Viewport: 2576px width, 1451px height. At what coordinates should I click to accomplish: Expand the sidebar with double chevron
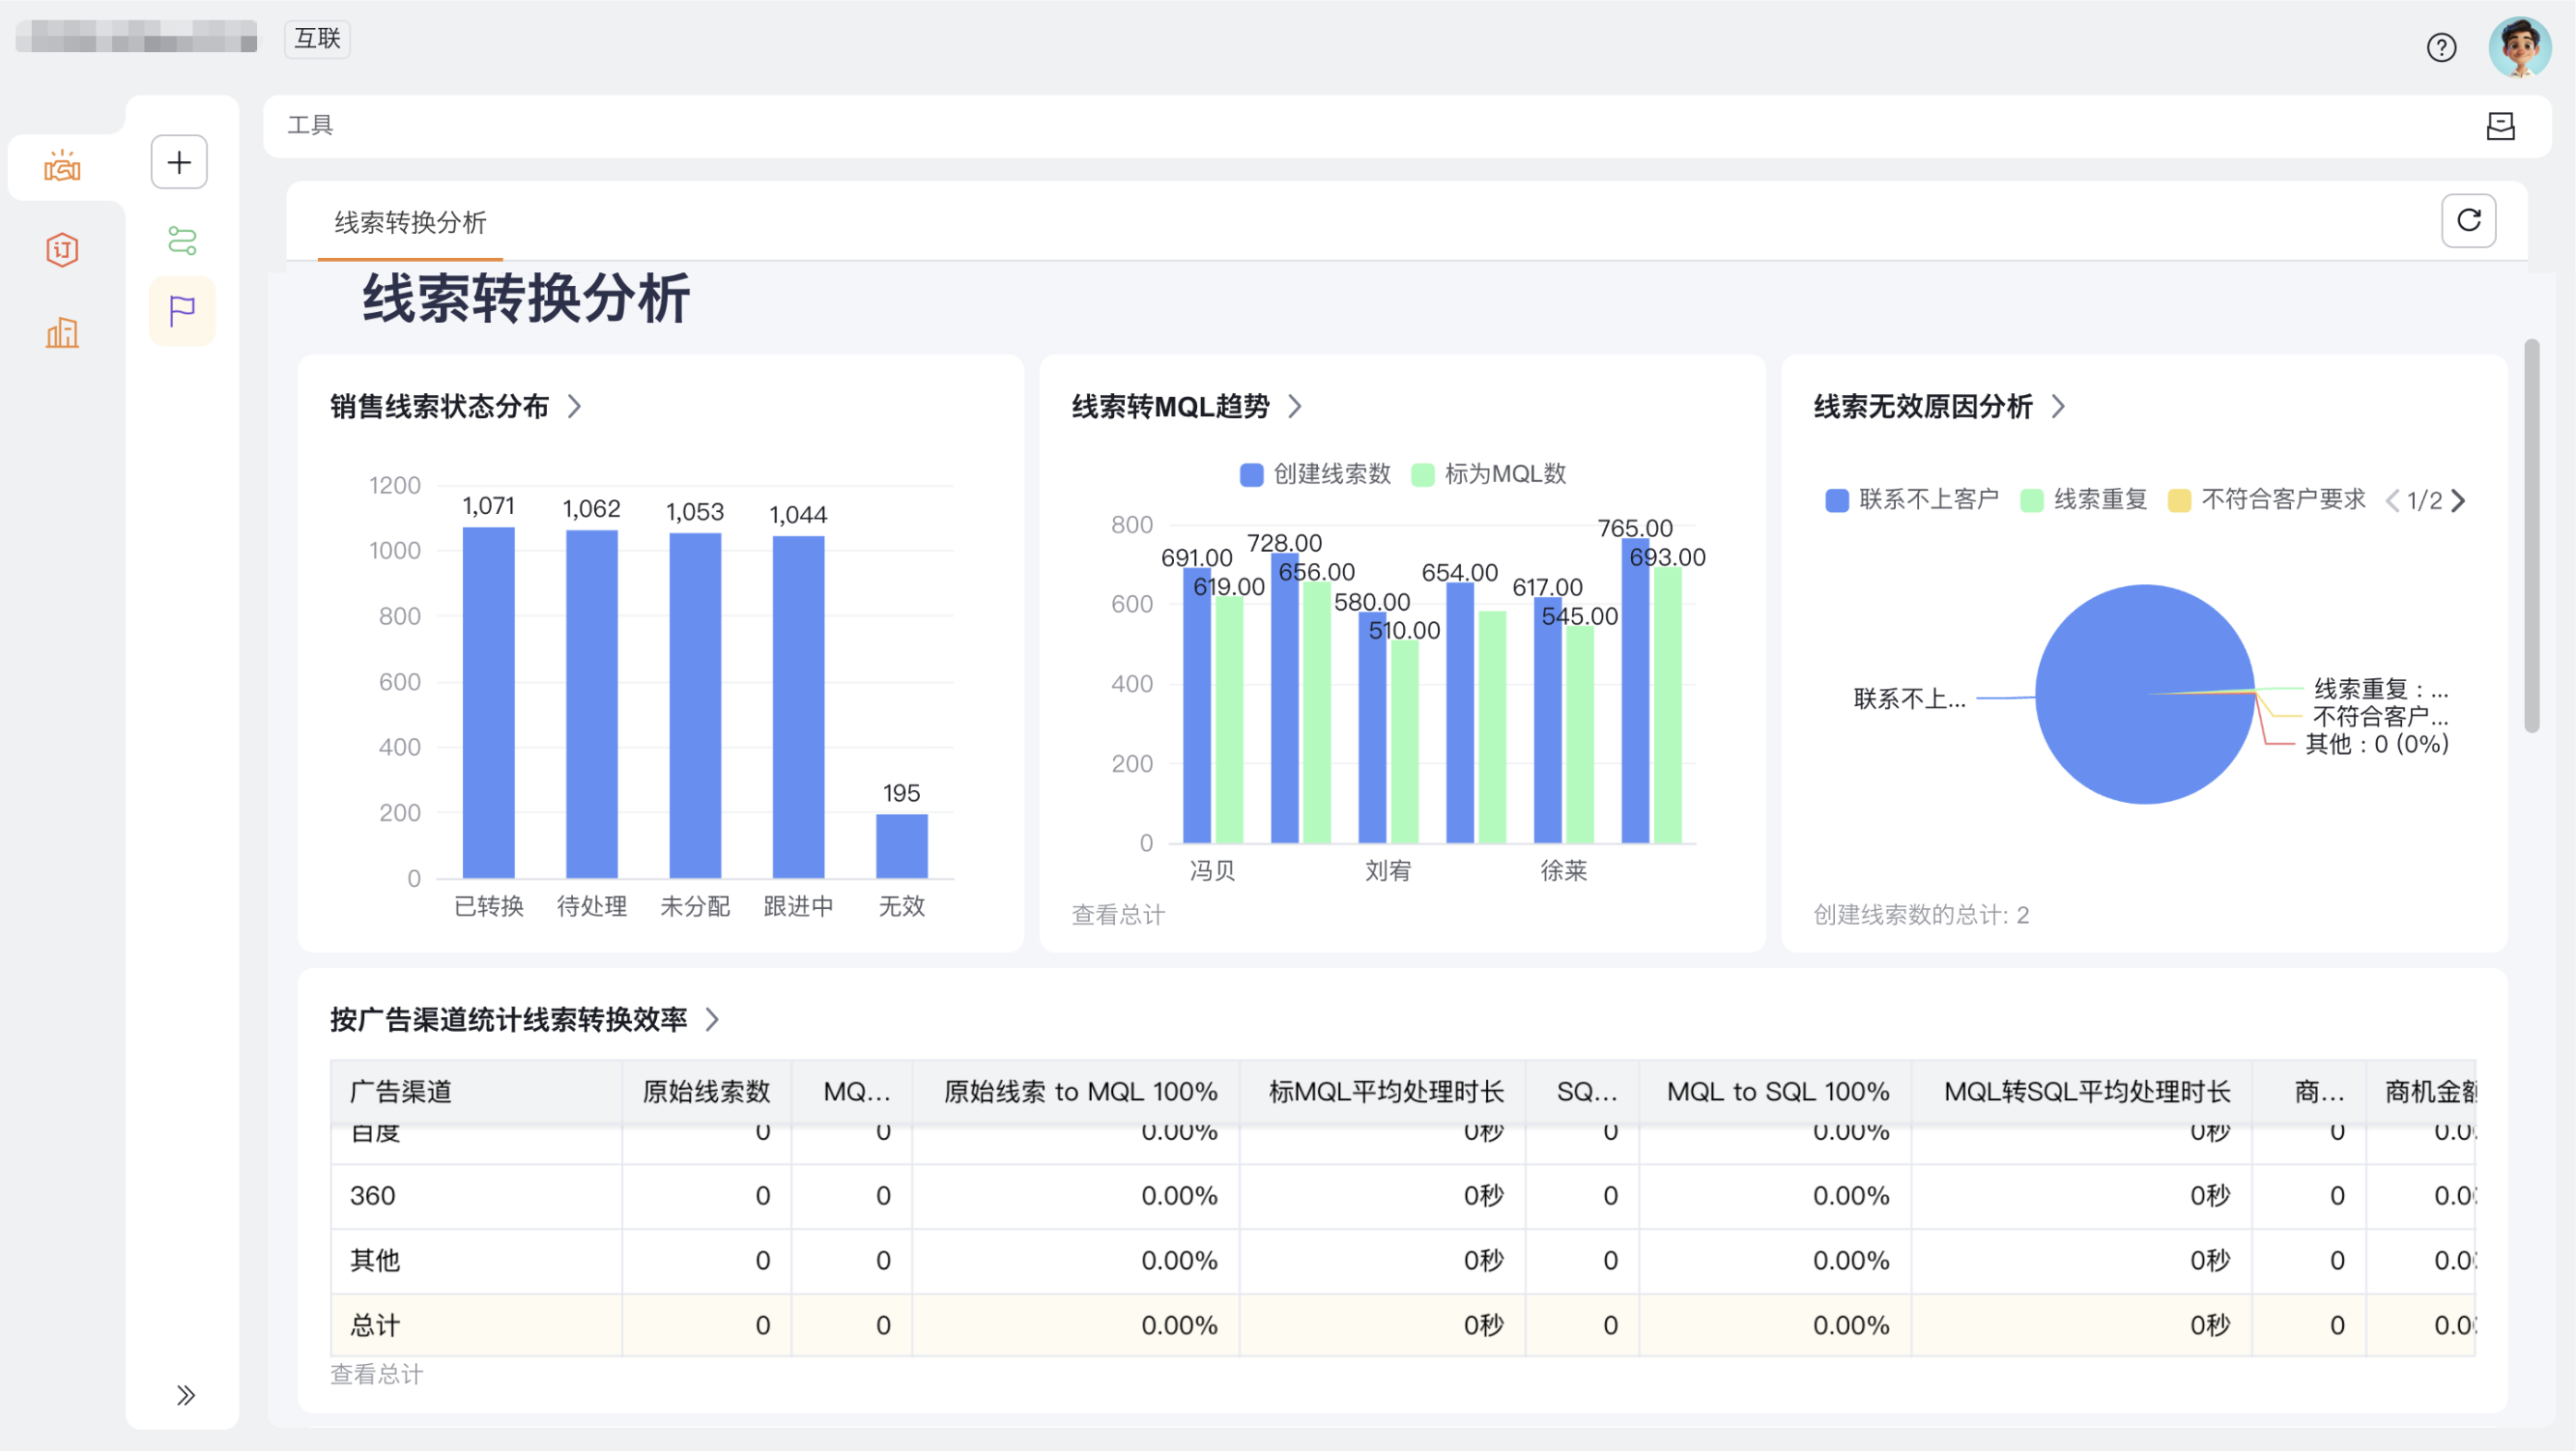[x=185, y=1394]
